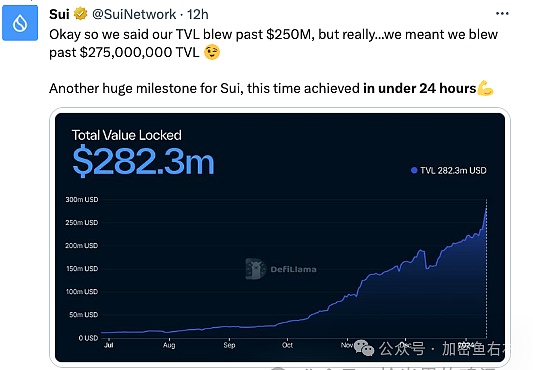Click the 300m USD y-axis label
533x370 pixels.
[x=82, y=200]
